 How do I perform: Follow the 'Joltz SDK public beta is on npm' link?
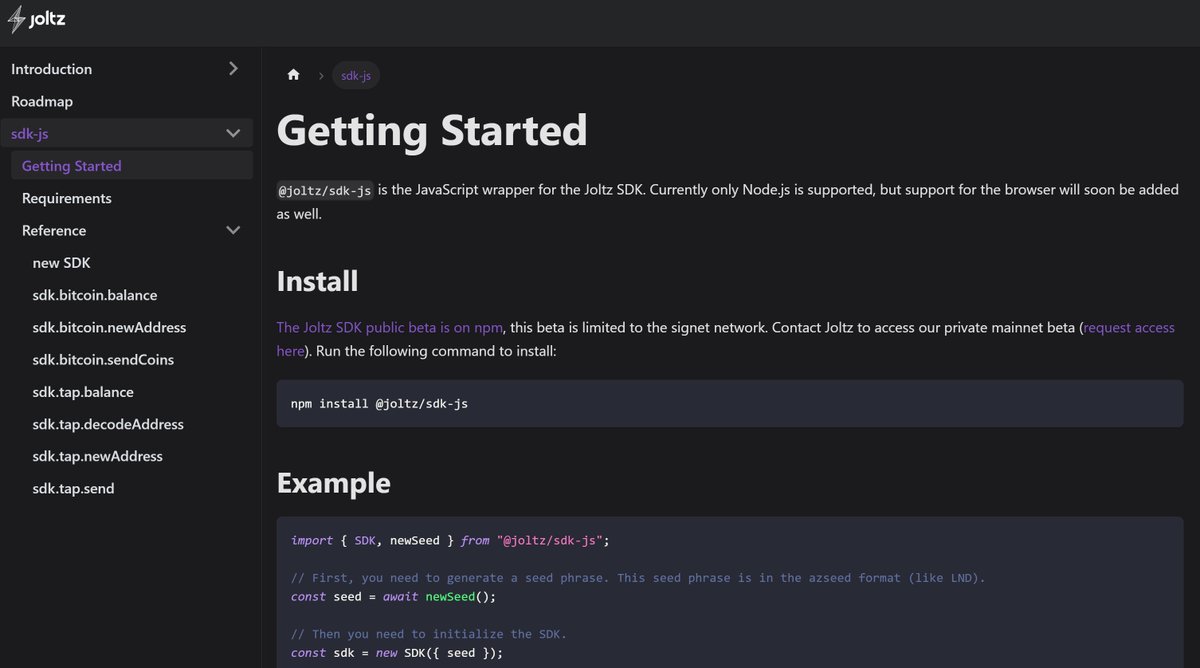coord(390,327)
